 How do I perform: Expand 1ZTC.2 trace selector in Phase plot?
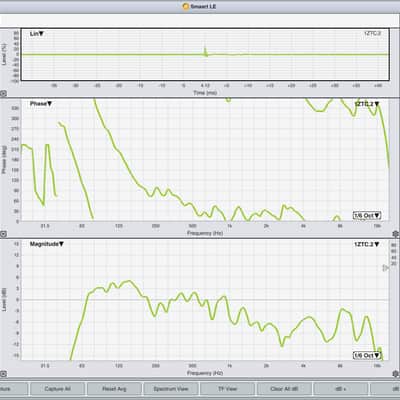click(x=367, y=104)
